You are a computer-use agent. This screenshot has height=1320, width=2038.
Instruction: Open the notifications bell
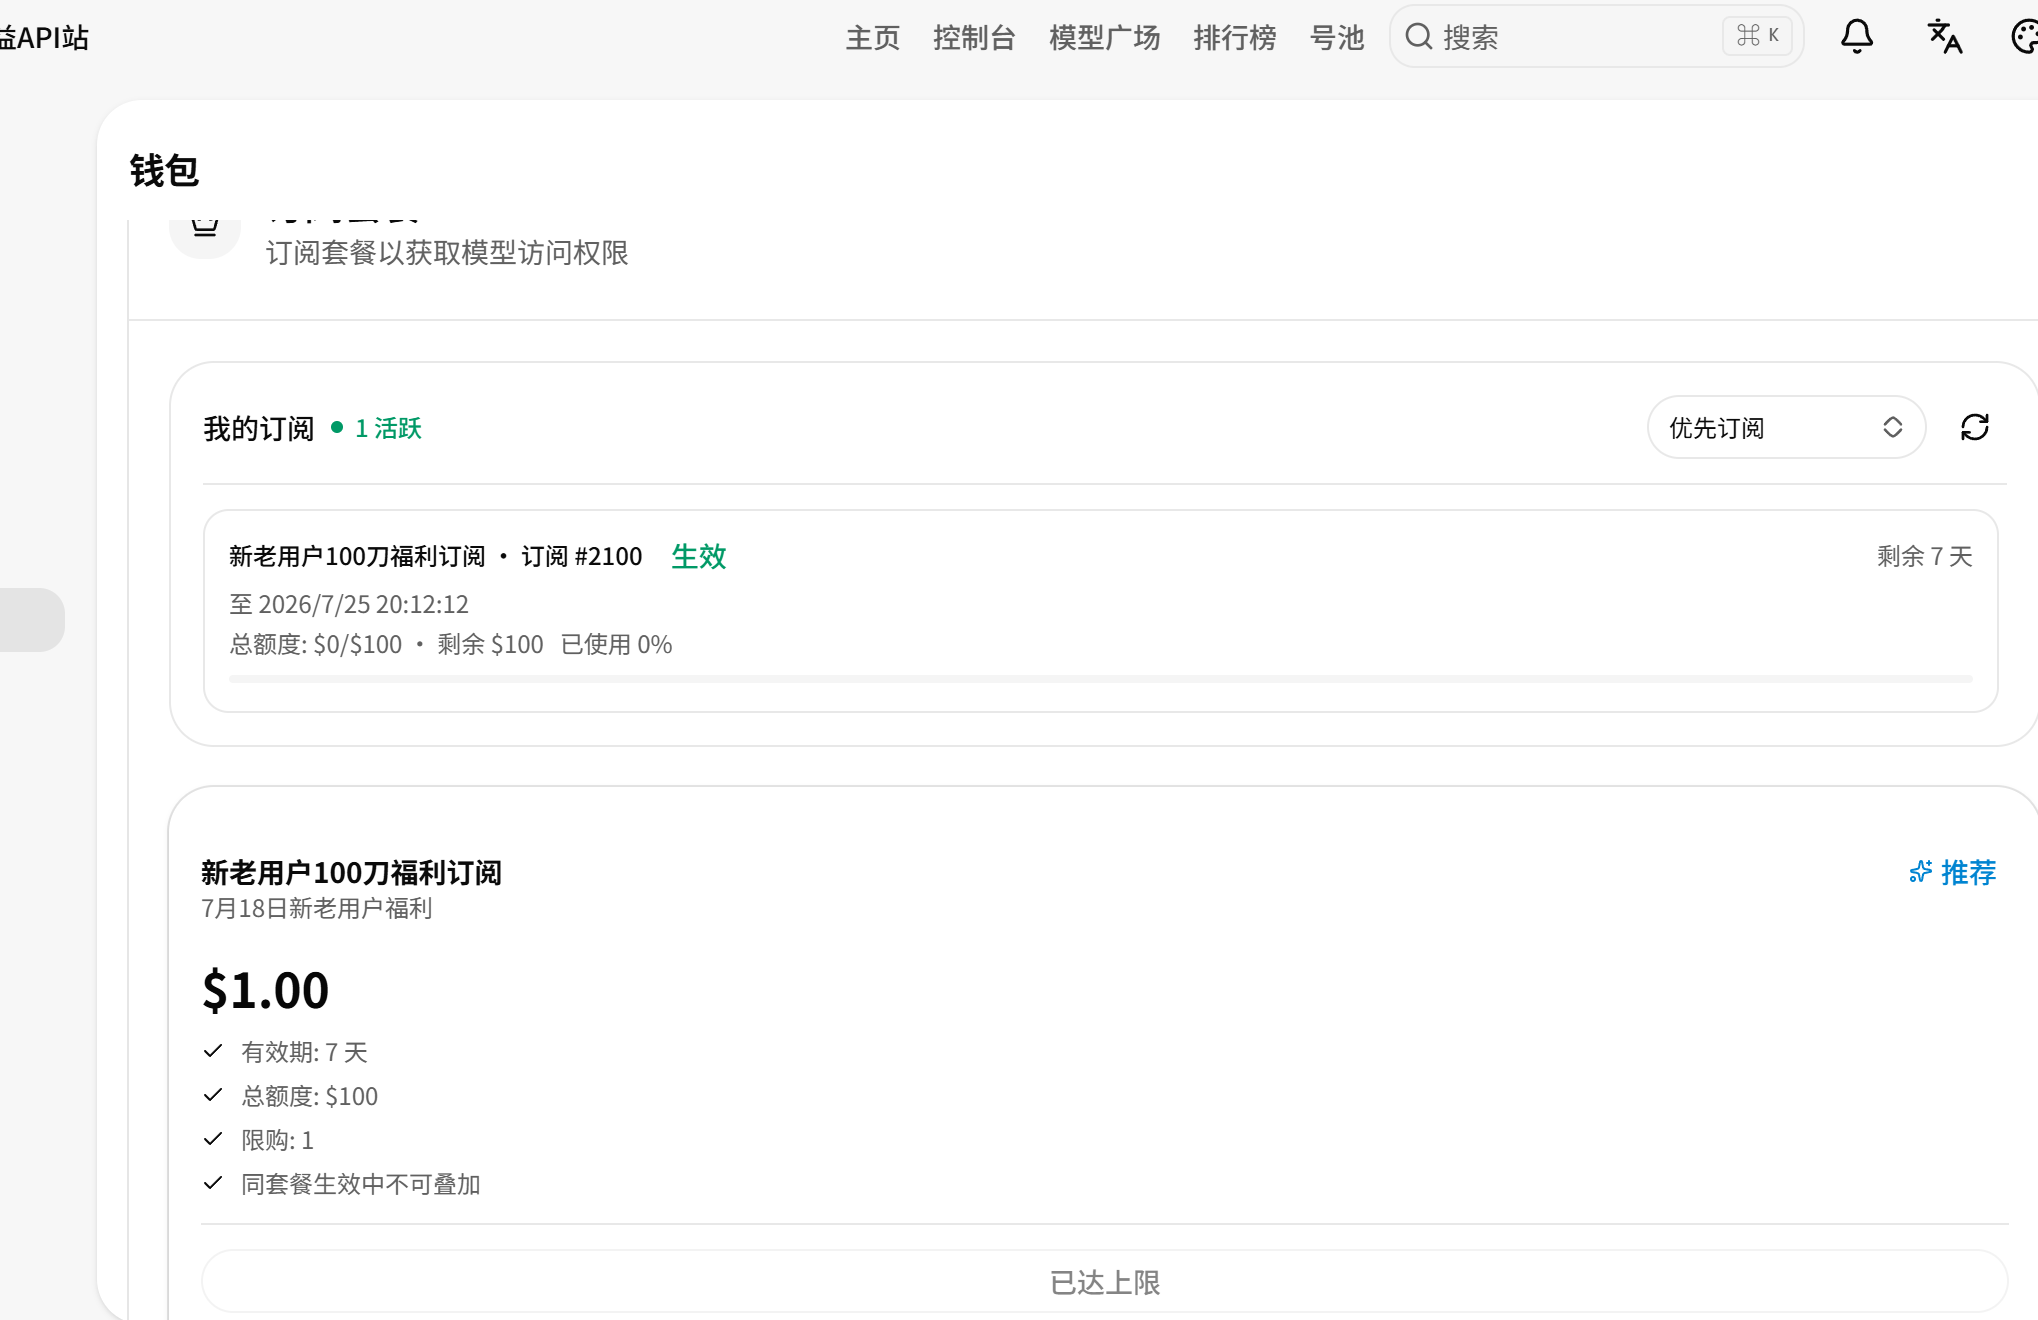click(x=1857, y=37)
